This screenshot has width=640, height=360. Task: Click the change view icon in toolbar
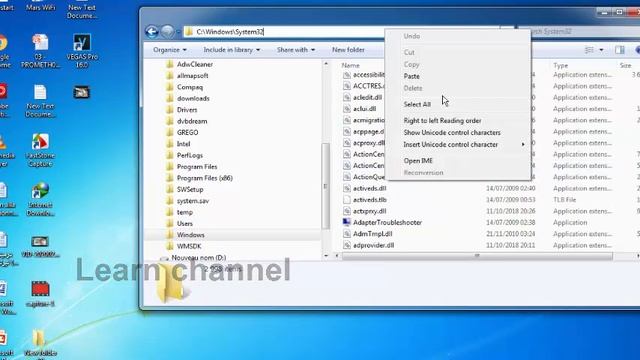589,50
